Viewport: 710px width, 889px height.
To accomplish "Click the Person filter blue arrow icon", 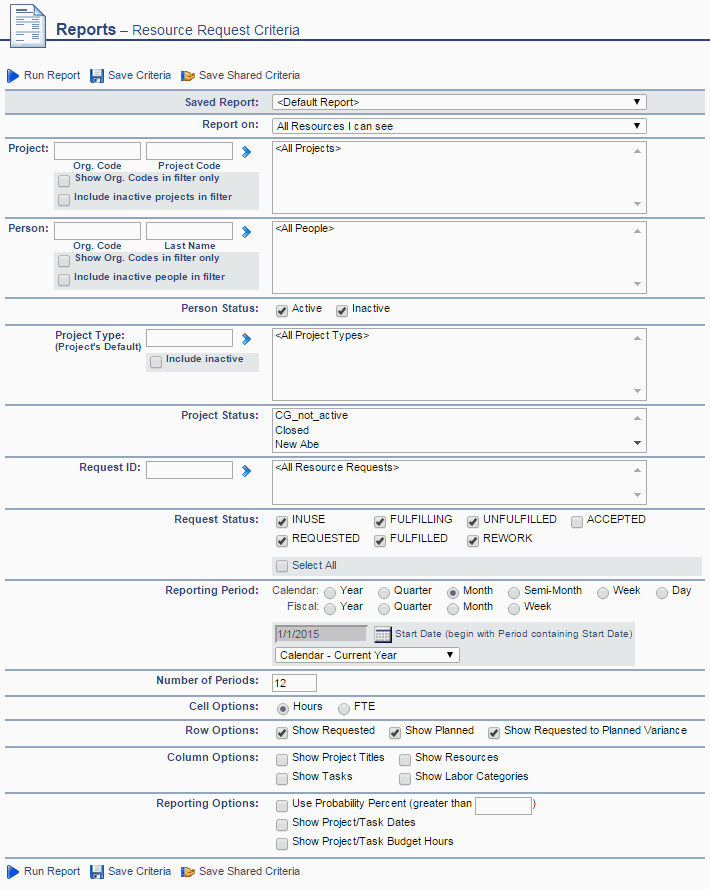I will [x=246, y=232].
